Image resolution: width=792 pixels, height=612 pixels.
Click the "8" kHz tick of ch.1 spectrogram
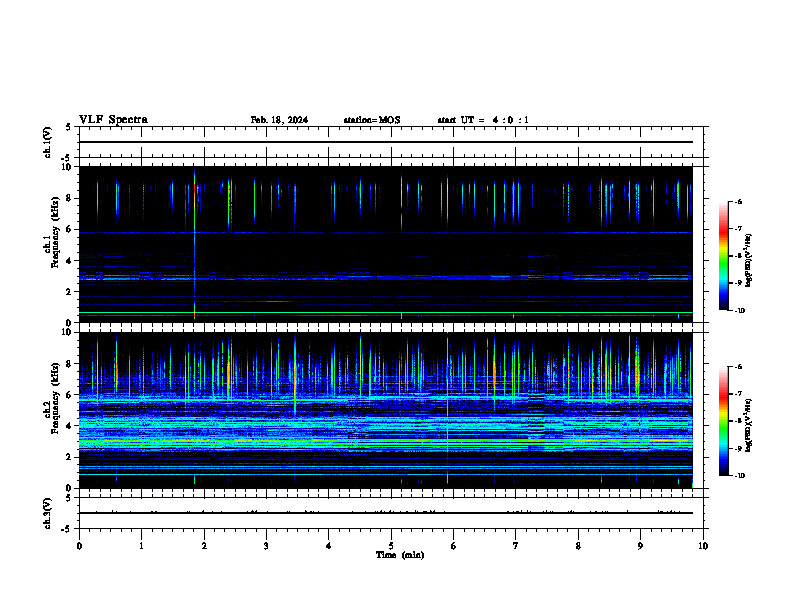[70, 198]
